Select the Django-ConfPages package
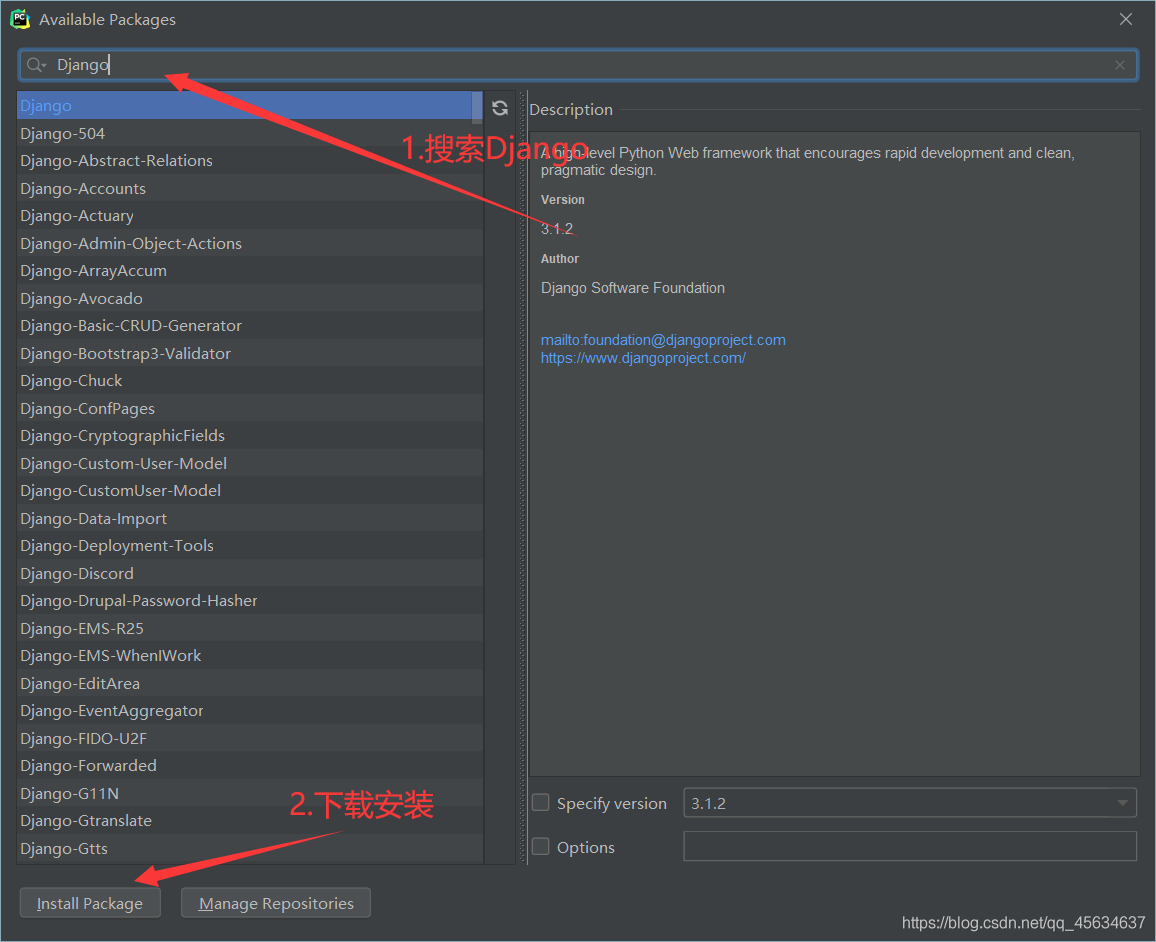Viewport: 1156px width, 942px height. [250, 408]
